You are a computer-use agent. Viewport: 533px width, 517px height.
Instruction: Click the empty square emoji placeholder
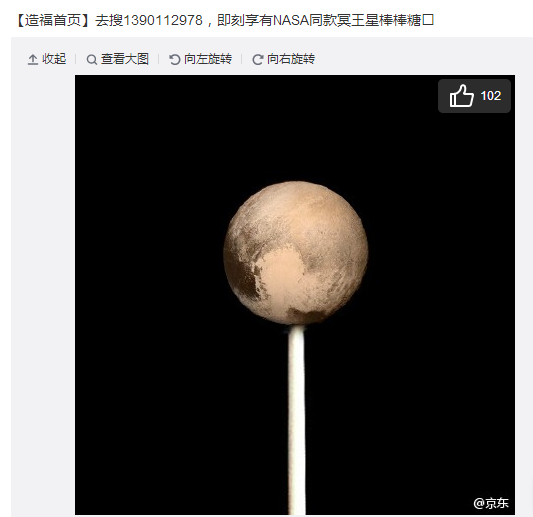pyautogui.click(x=428, y=20)
